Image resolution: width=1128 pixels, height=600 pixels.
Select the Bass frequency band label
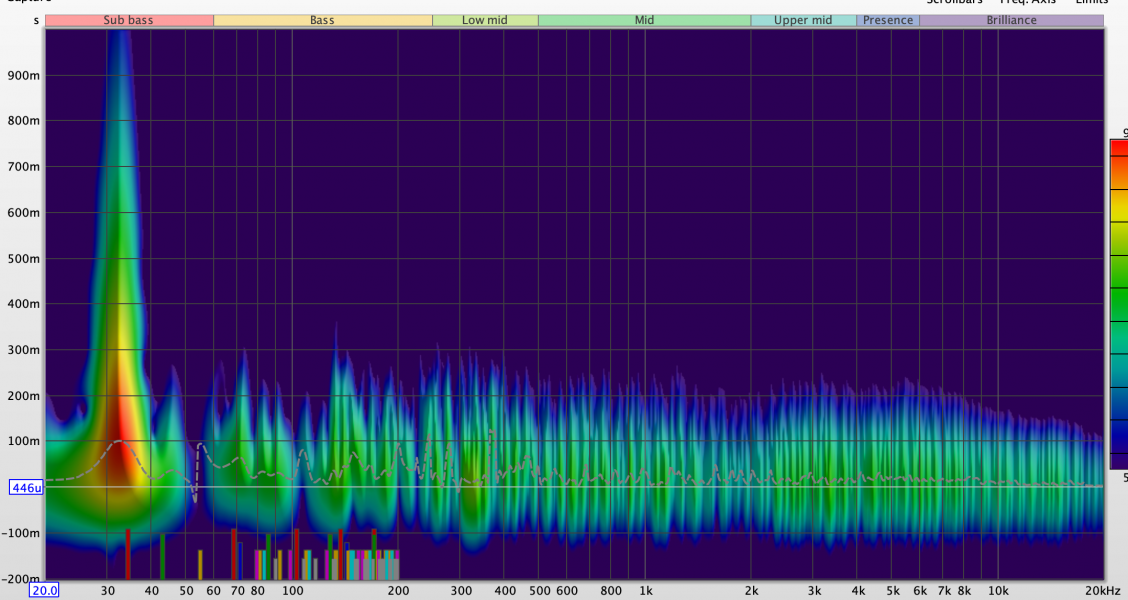[322, 20]
